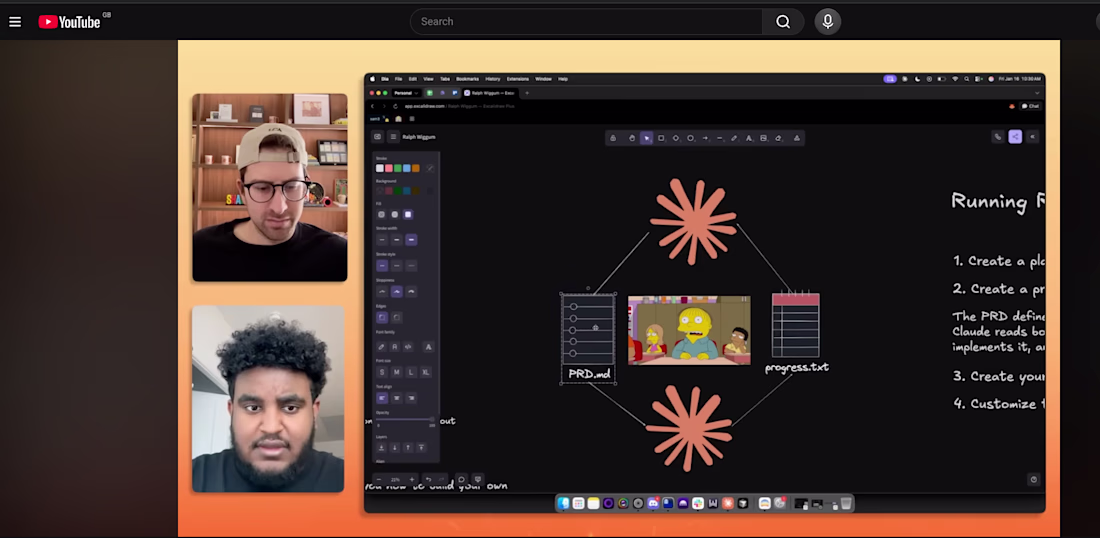Select the Diamond shape tool
This screenshot has width=1100, height=538.
coord(676,138)
